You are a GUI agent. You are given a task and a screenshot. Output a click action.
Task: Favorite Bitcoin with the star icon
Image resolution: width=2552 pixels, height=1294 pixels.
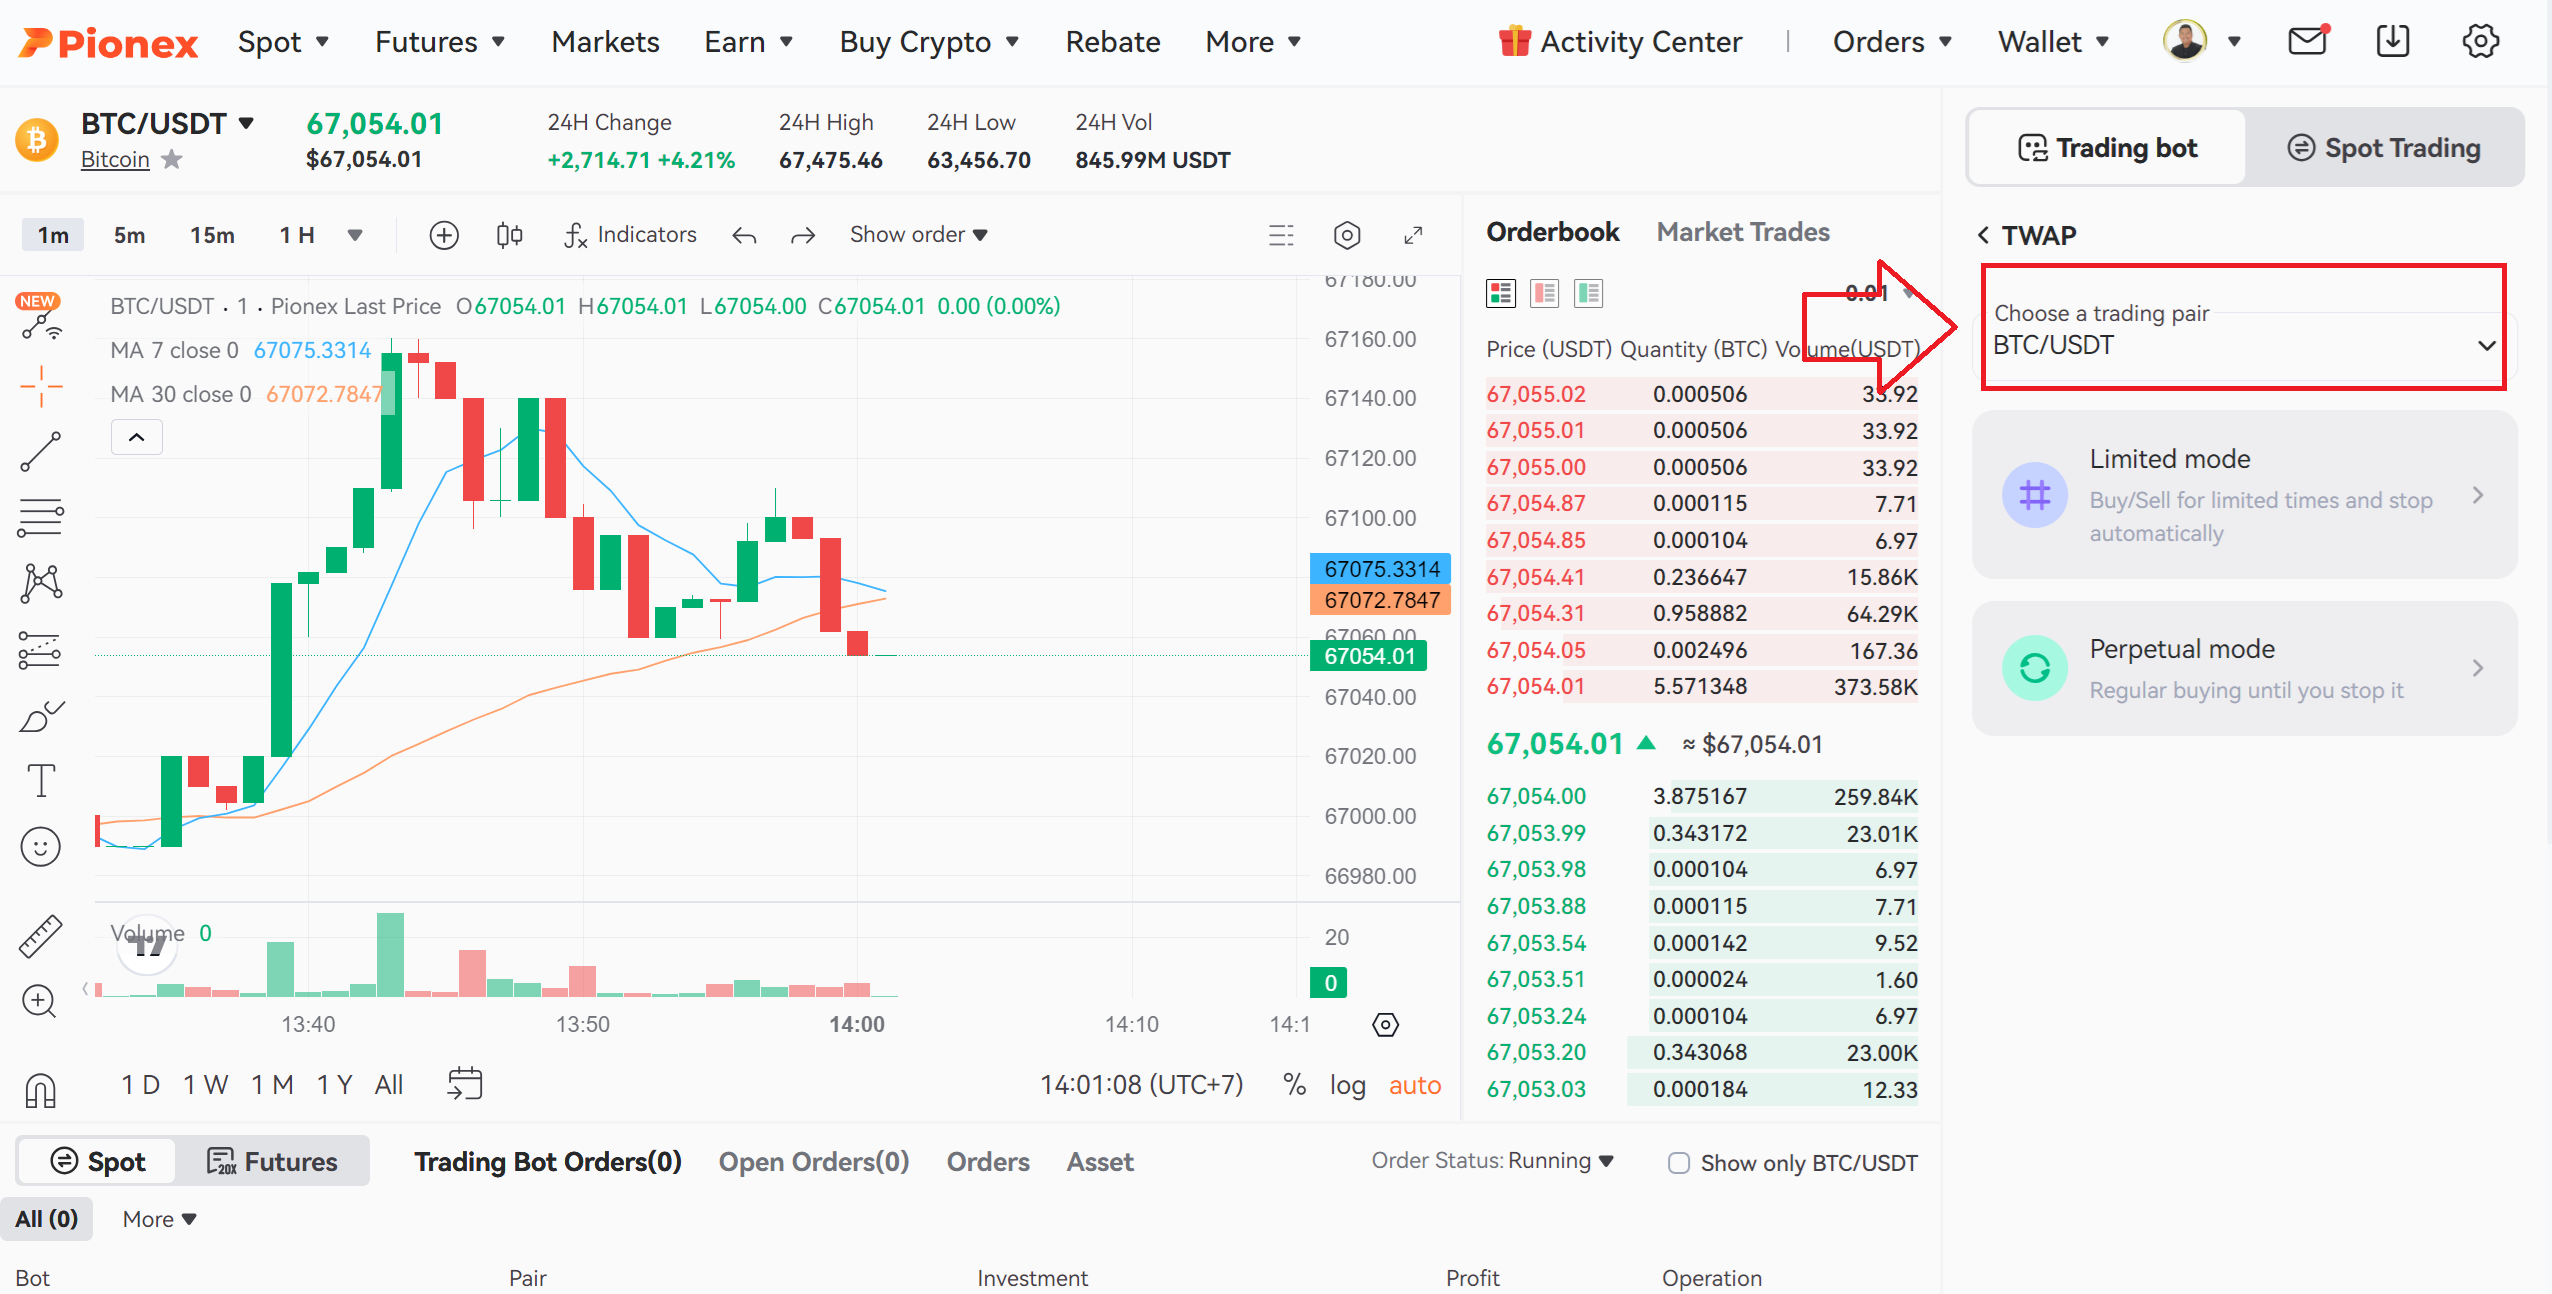pyautogui.click(x=172, y=159)
